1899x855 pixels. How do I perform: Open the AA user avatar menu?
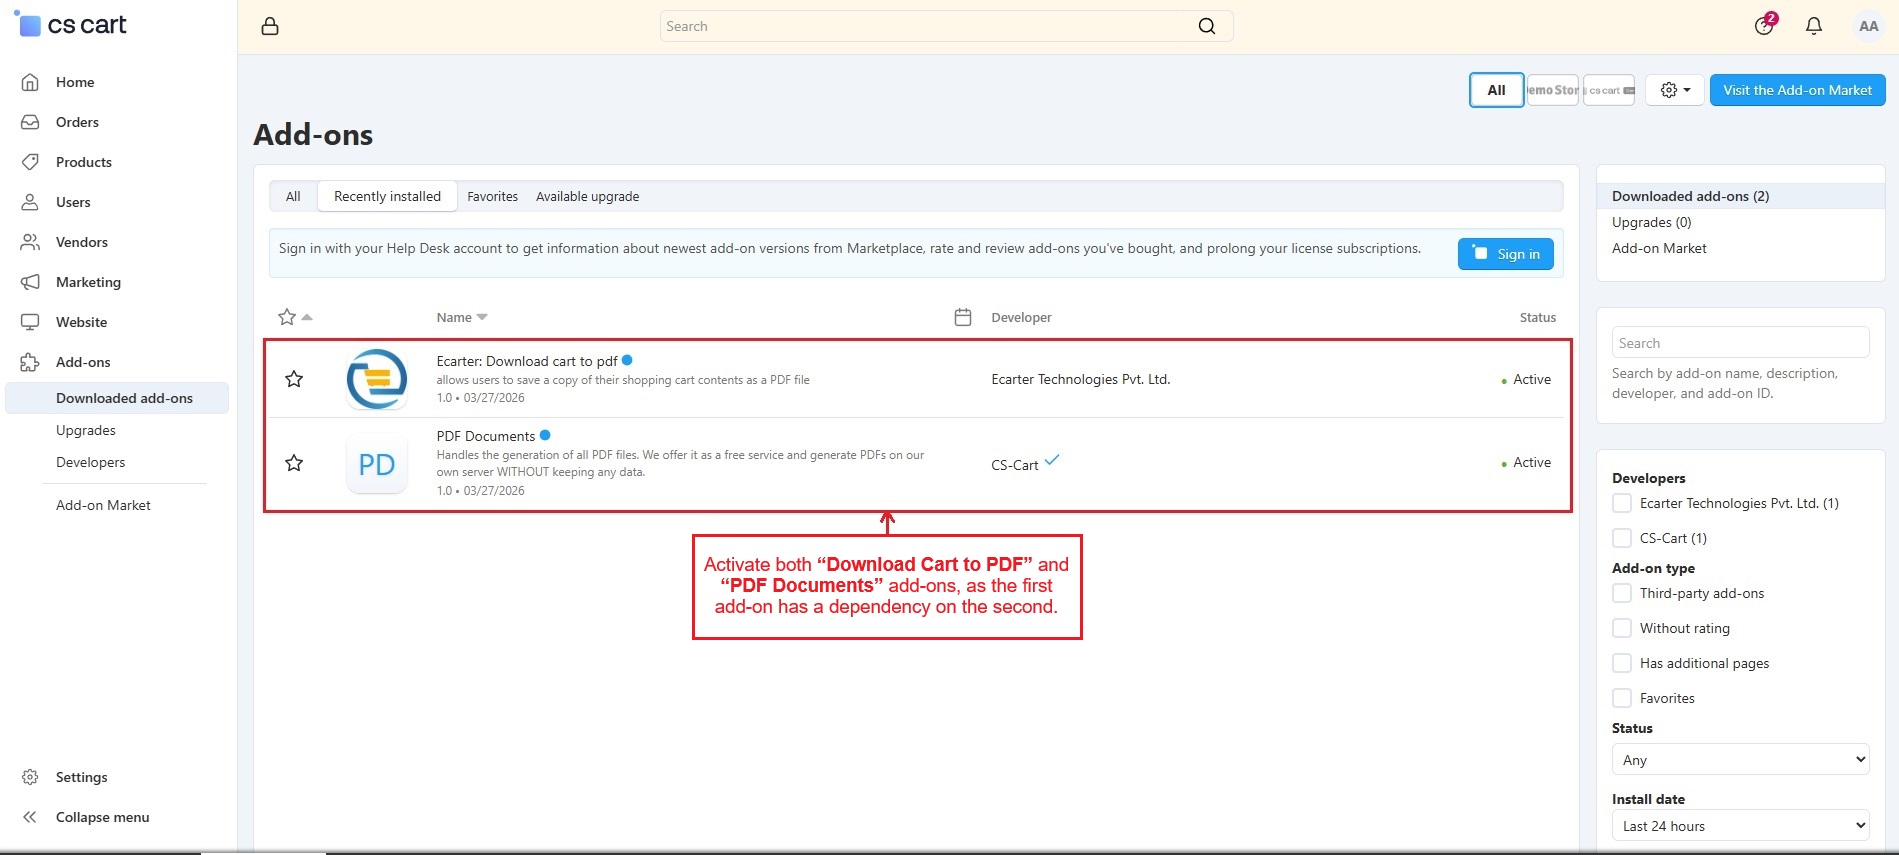pyautogui.click(x=1868, y=27)
